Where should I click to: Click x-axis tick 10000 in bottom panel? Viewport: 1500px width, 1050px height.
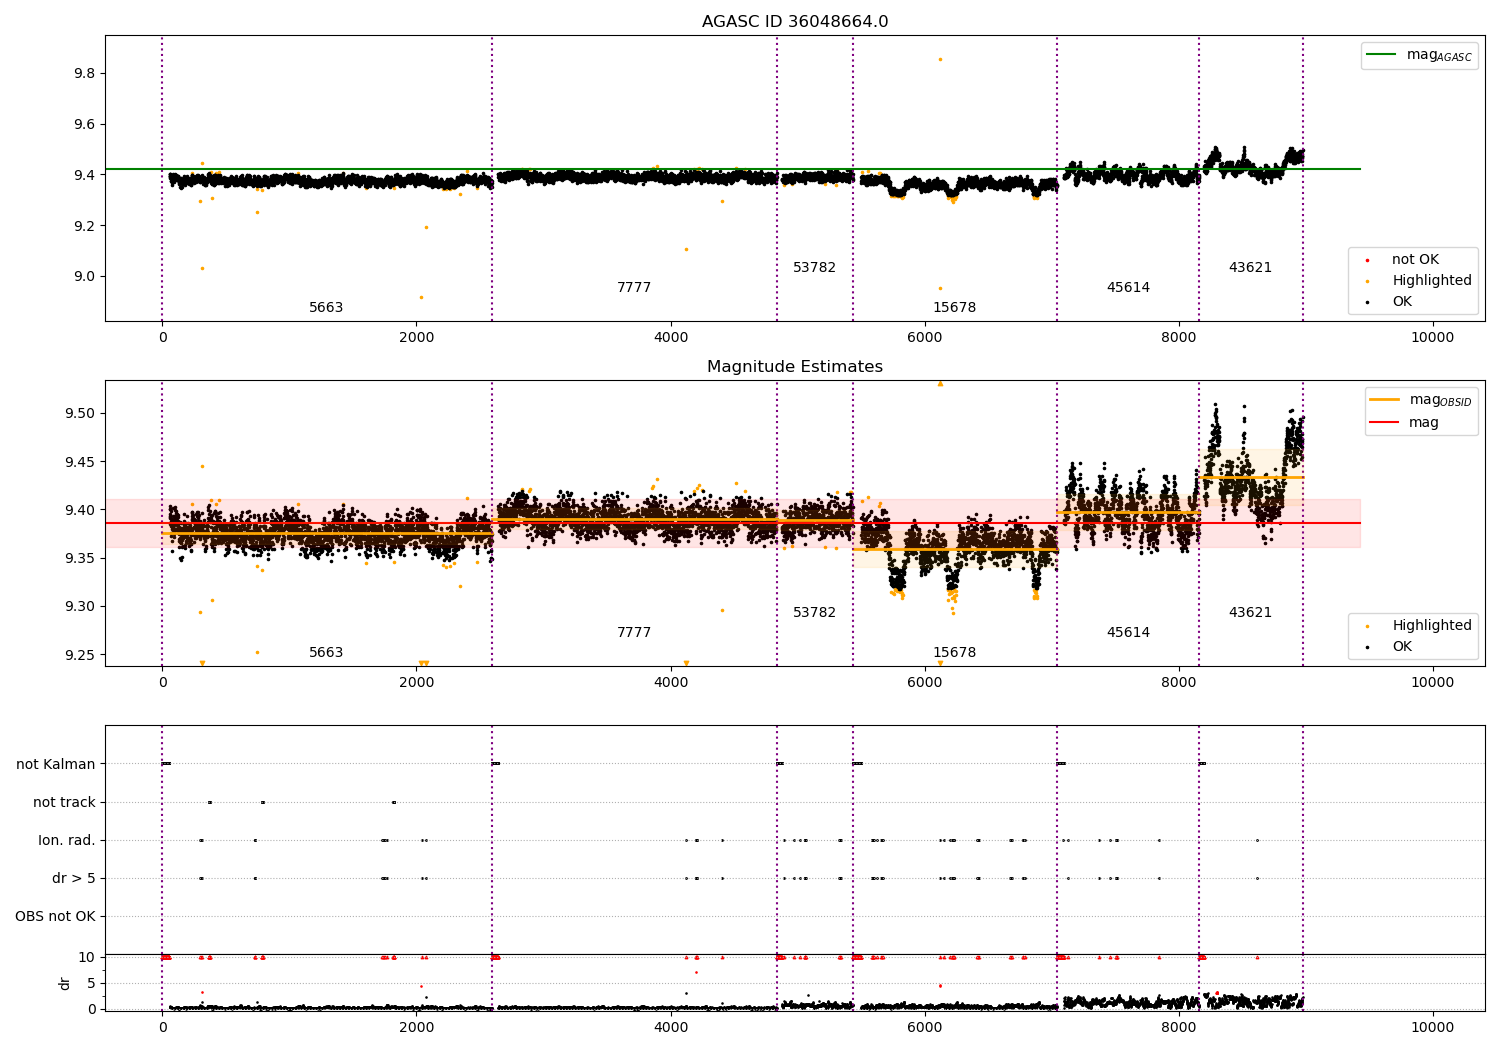tap(1432, 1028)
